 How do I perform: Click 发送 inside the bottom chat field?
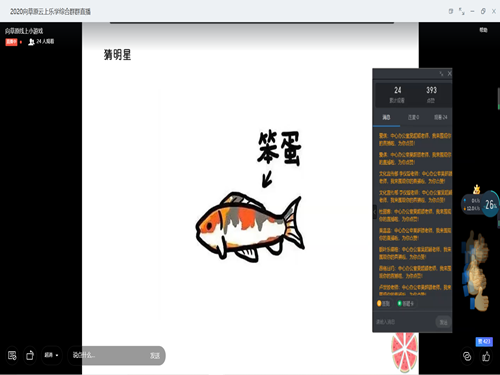tap(155, 356)
